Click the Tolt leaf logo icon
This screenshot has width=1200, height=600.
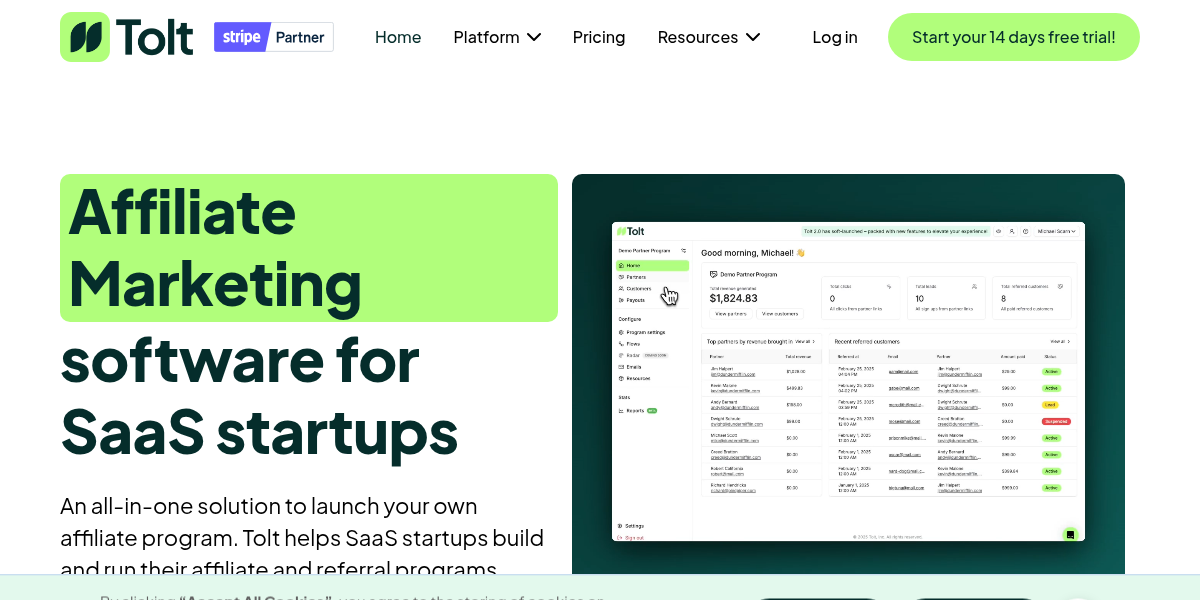[85, 37]
